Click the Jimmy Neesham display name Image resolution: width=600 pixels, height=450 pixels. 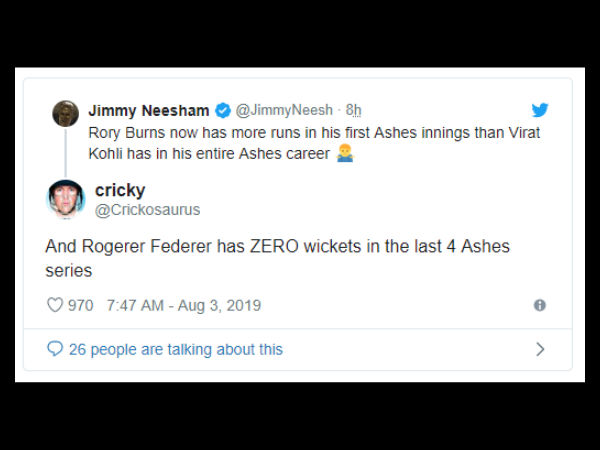[149, 111]
